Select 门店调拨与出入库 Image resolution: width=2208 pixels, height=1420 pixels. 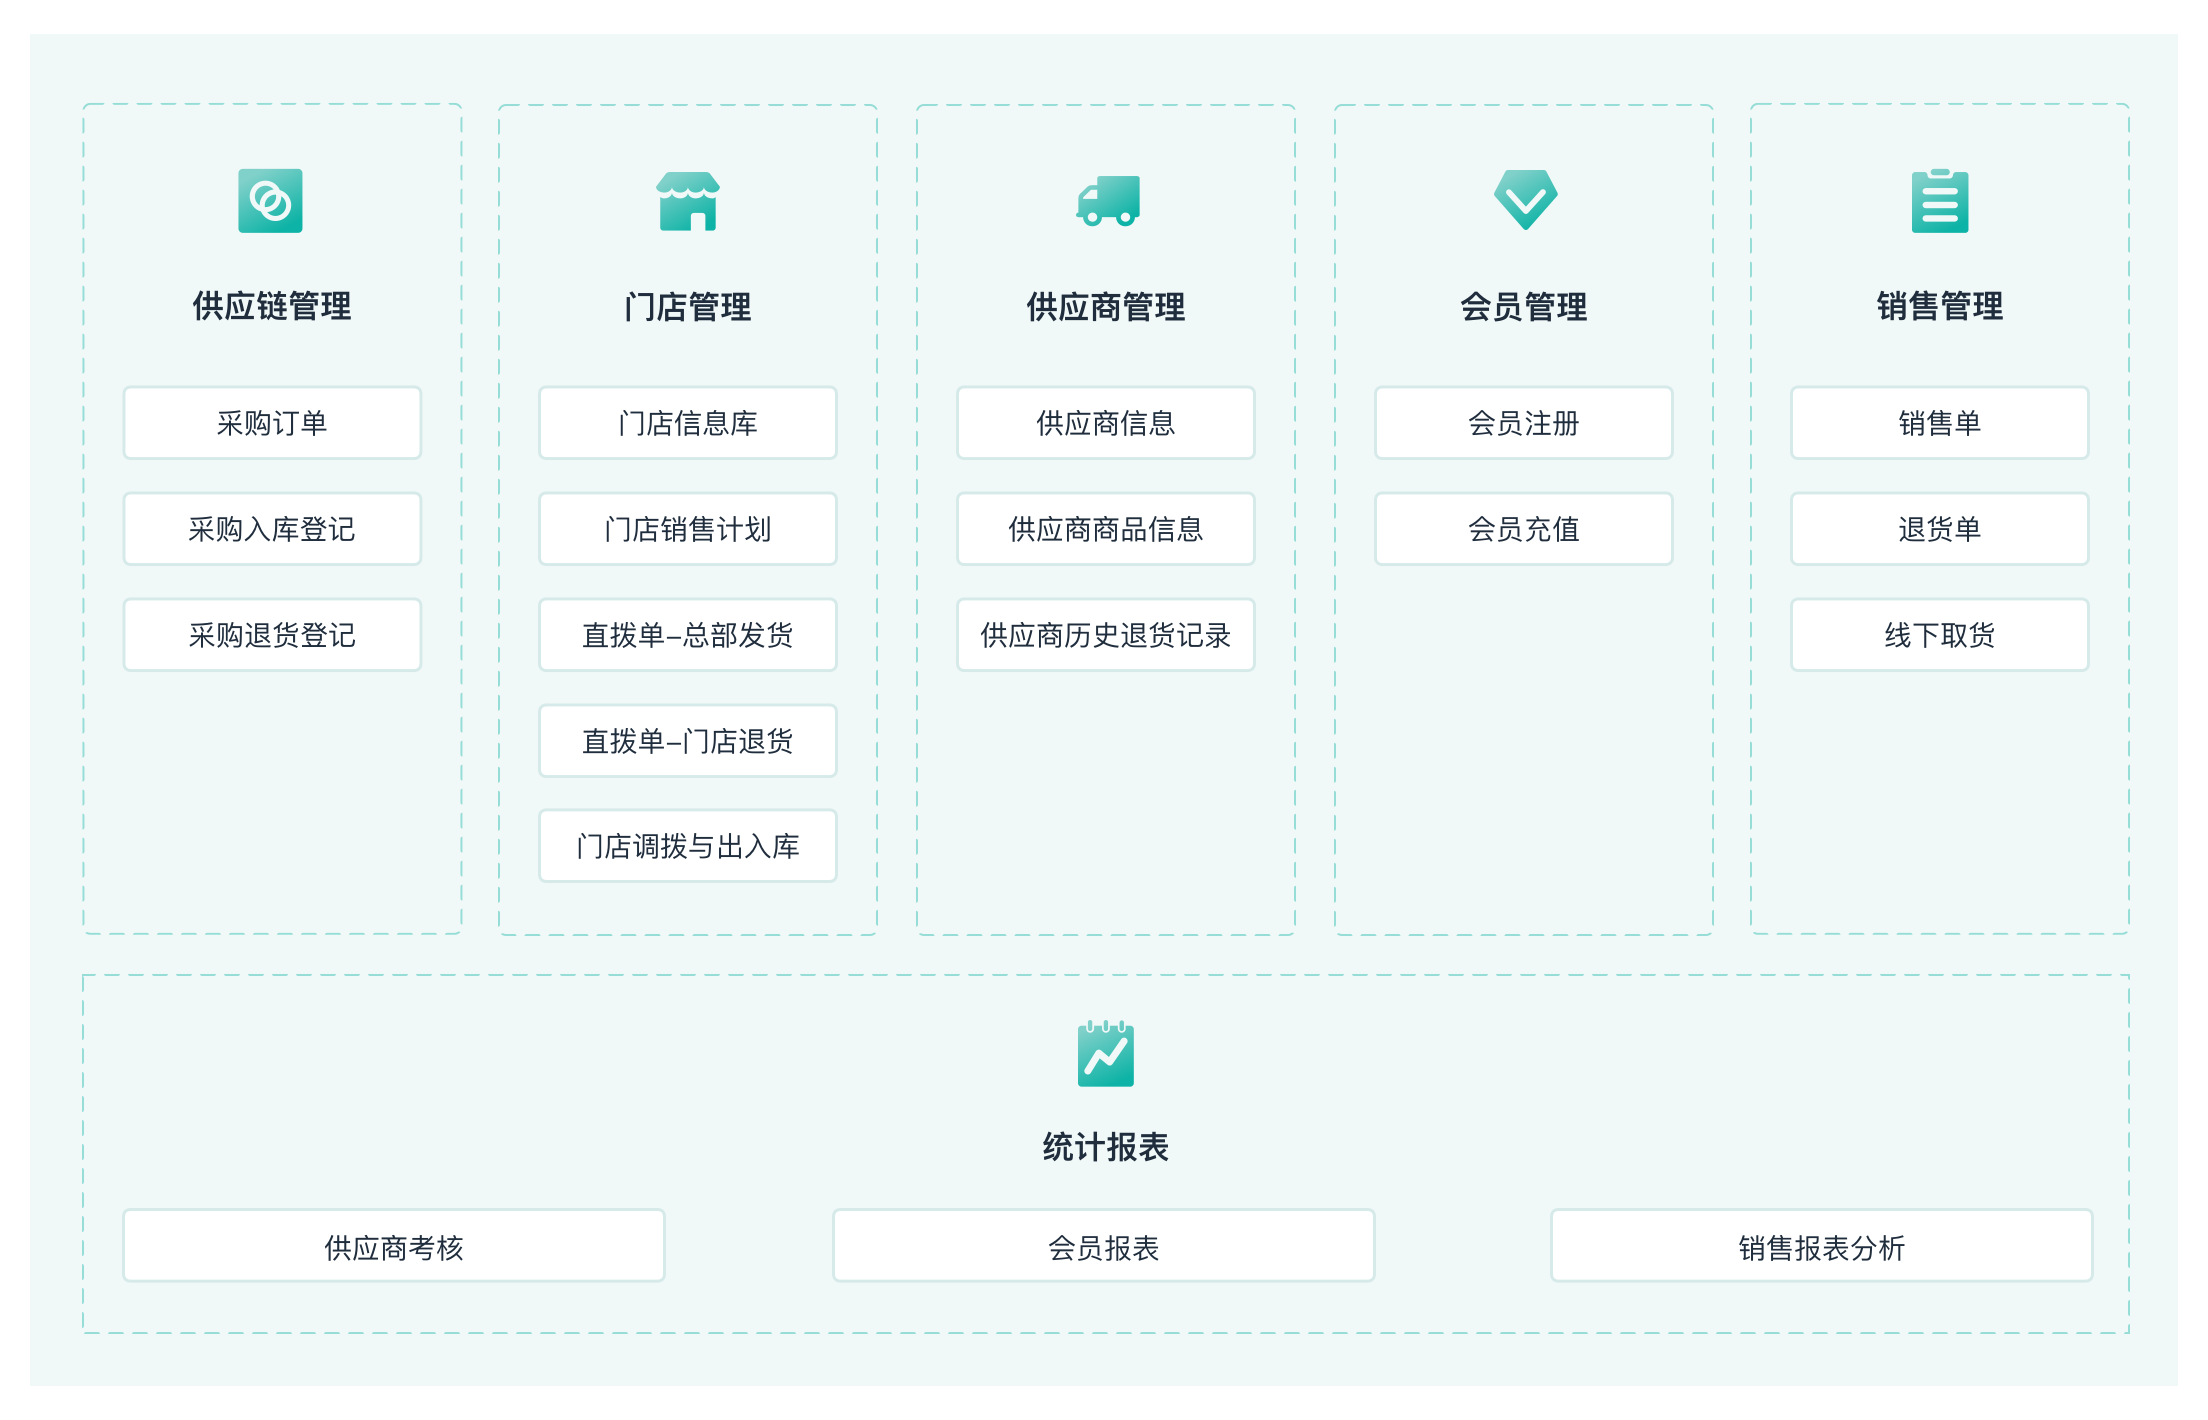(687, 847)
